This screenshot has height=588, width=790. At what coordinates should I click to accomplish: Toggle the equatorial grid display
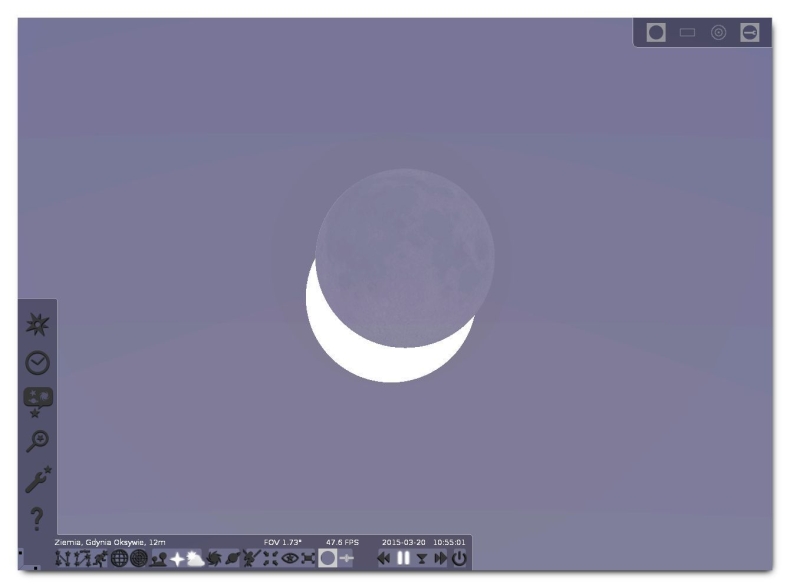119,560
